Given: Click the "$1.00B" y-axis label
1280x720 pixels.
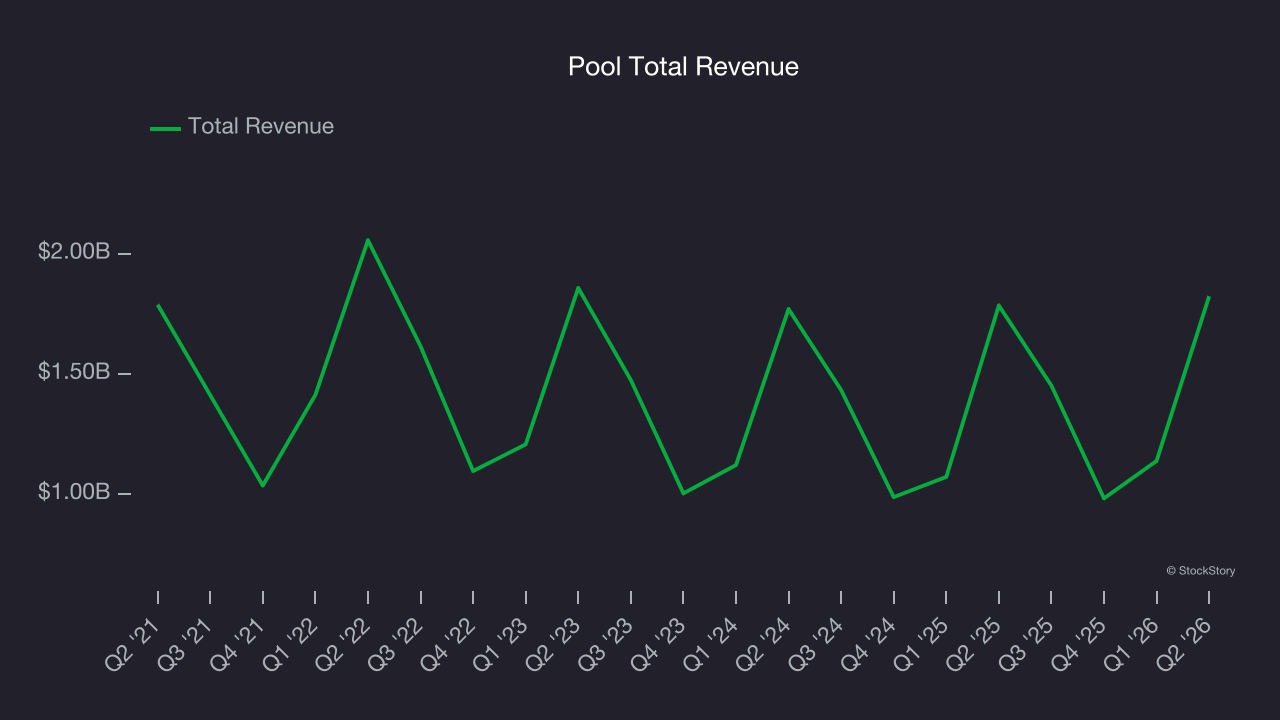Looking at the screenshot, I should click(74, 492).
